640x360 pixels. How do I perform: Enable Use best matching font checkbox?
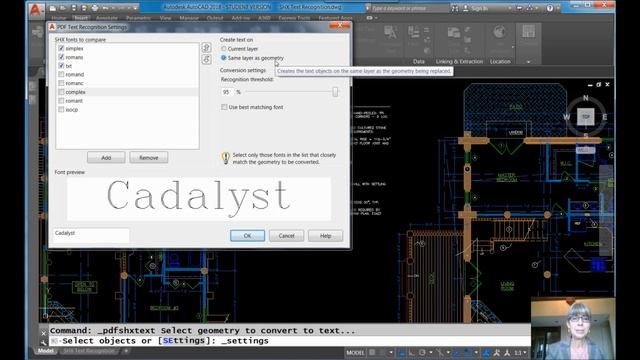point(224,107)
